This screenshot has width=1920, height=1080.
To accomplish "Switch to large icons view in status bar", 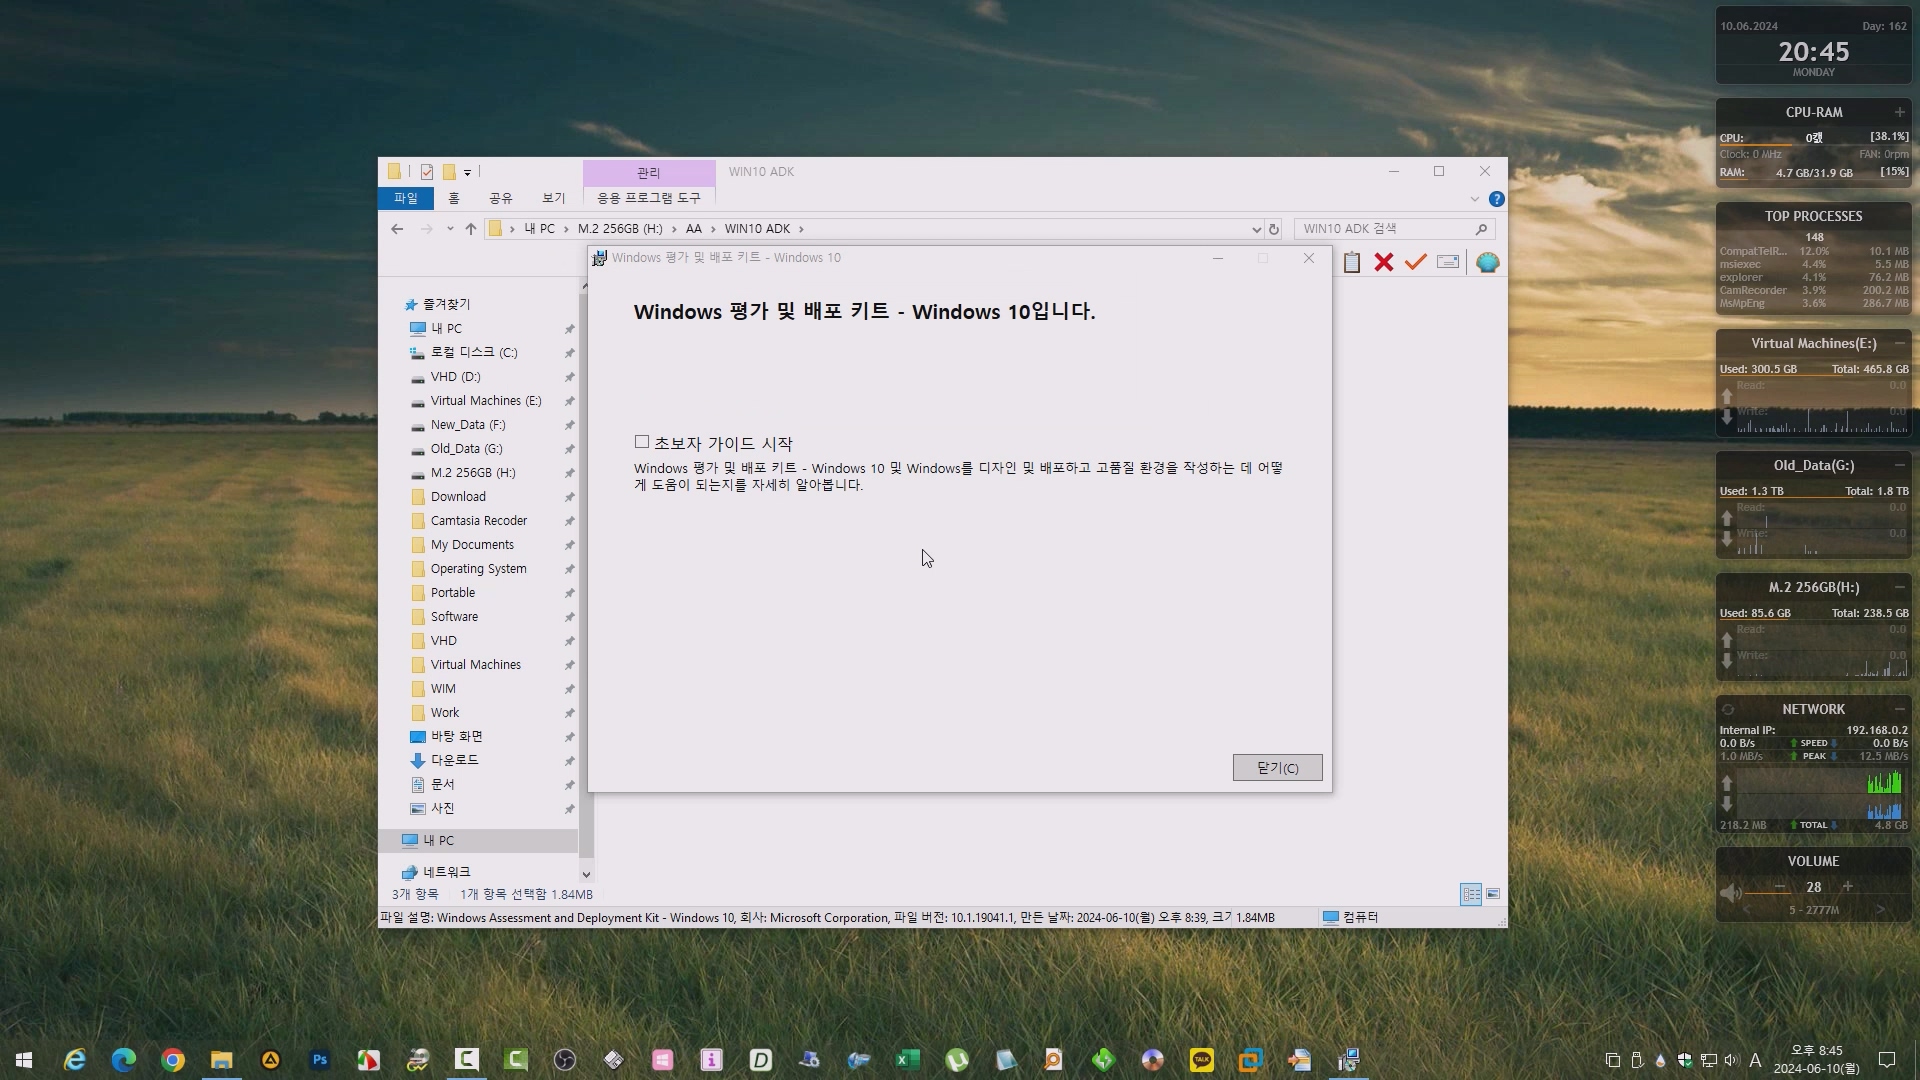I will click(x=1493, y=894).
